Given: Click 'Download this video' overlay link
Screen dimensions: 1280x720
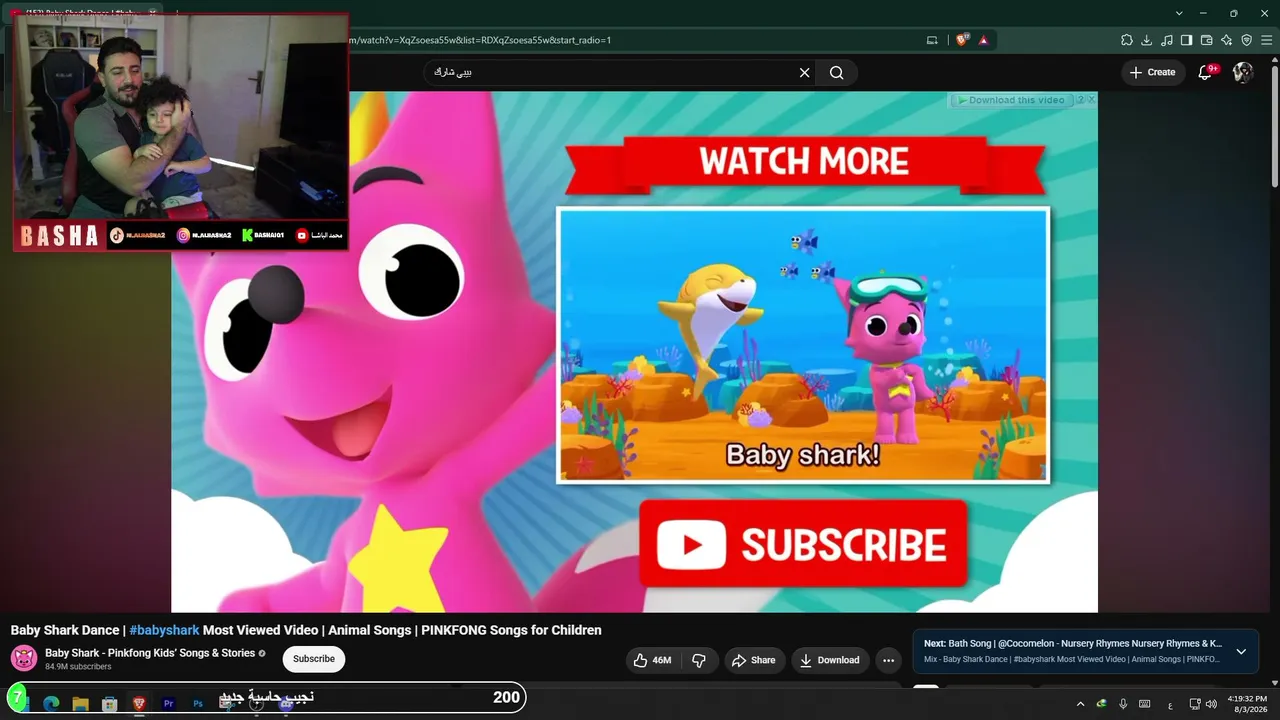Looking at the screenshot, I should coord(1010,100).
